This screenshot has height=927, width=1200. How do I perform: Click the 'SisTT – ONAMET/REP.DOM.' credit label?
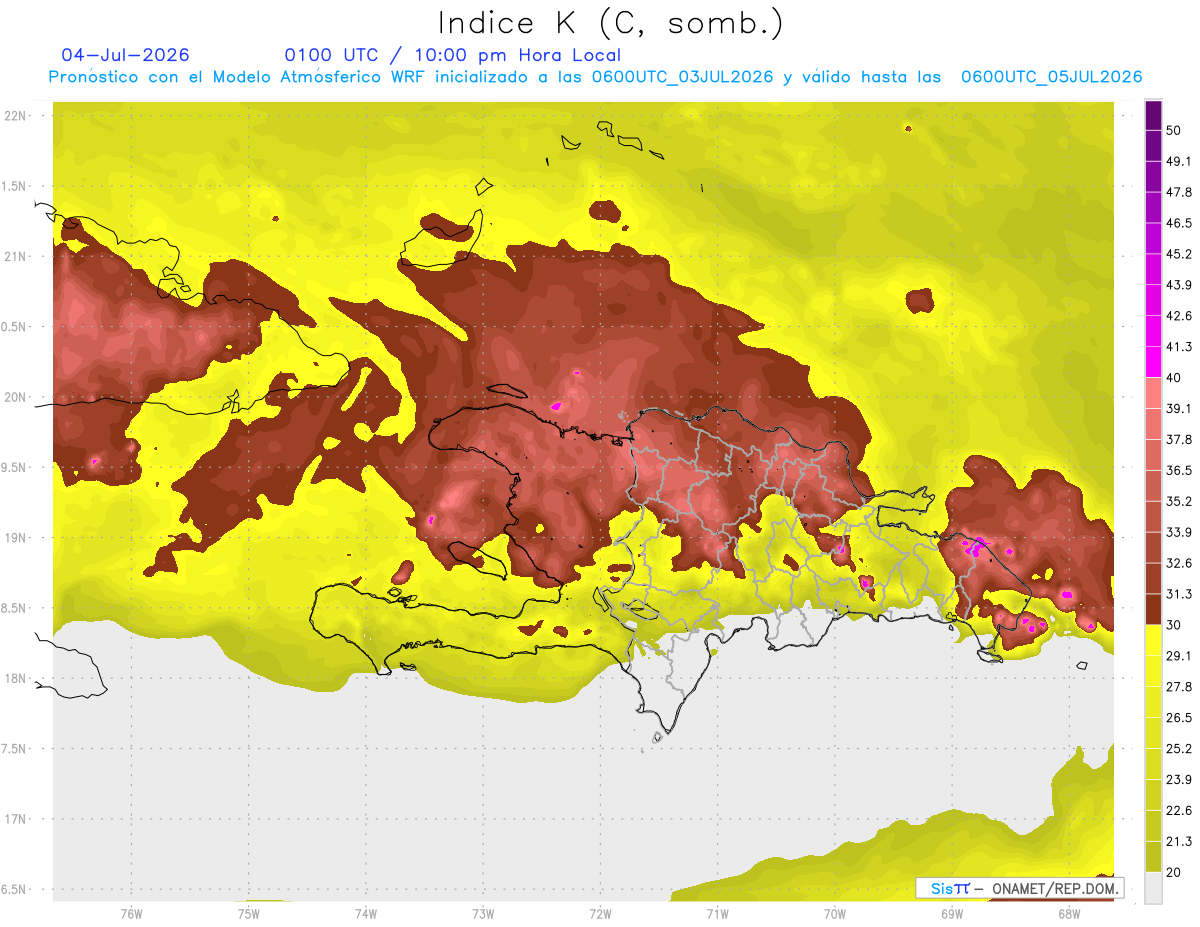1019,888
